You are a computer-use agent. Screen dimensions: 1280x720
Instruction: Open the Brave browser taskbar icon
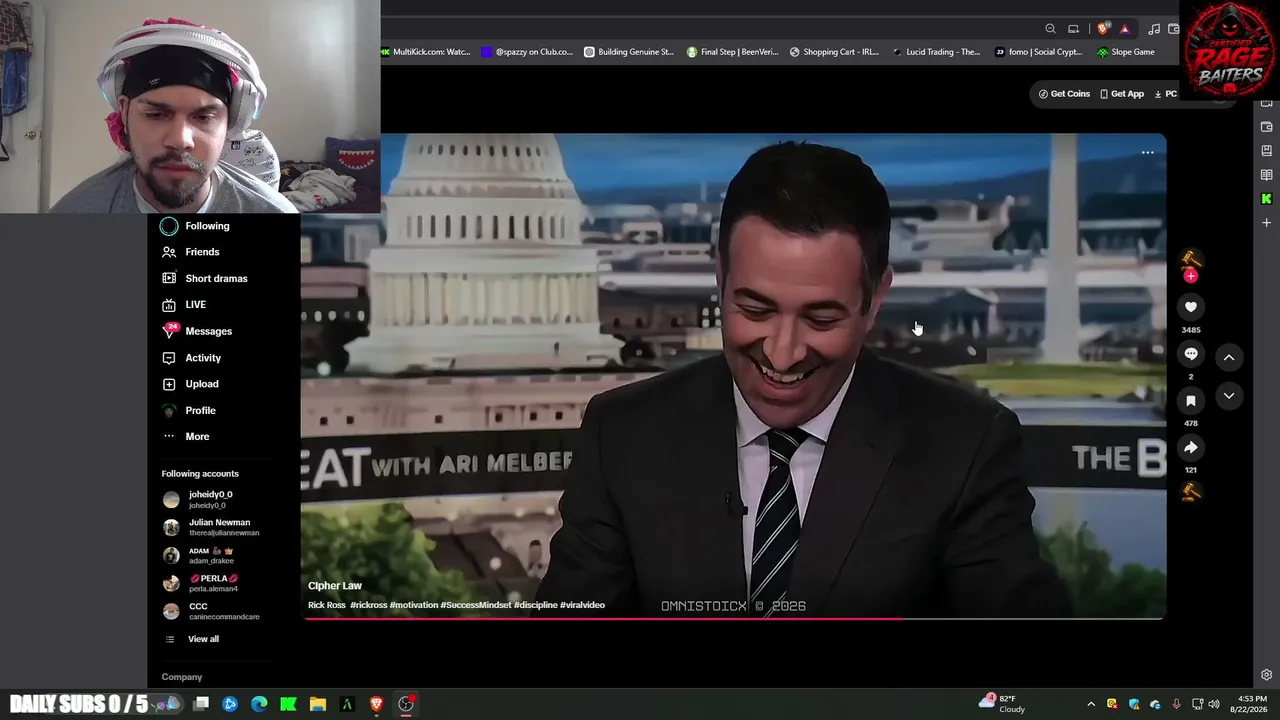tap(376, 704)
